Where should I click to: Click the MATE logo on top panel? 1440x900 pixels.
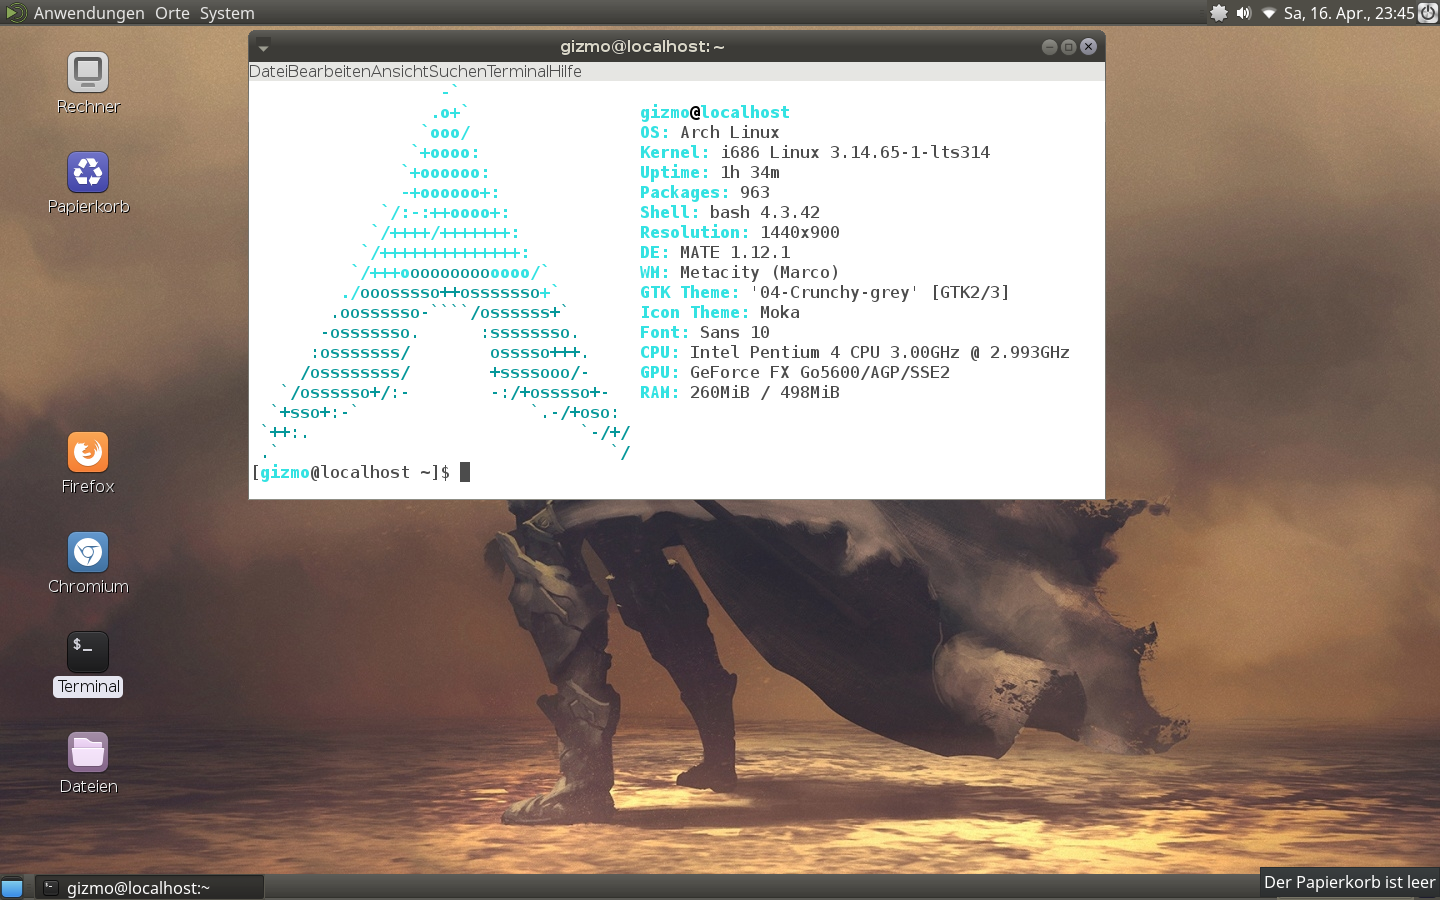tap(16, 13)
